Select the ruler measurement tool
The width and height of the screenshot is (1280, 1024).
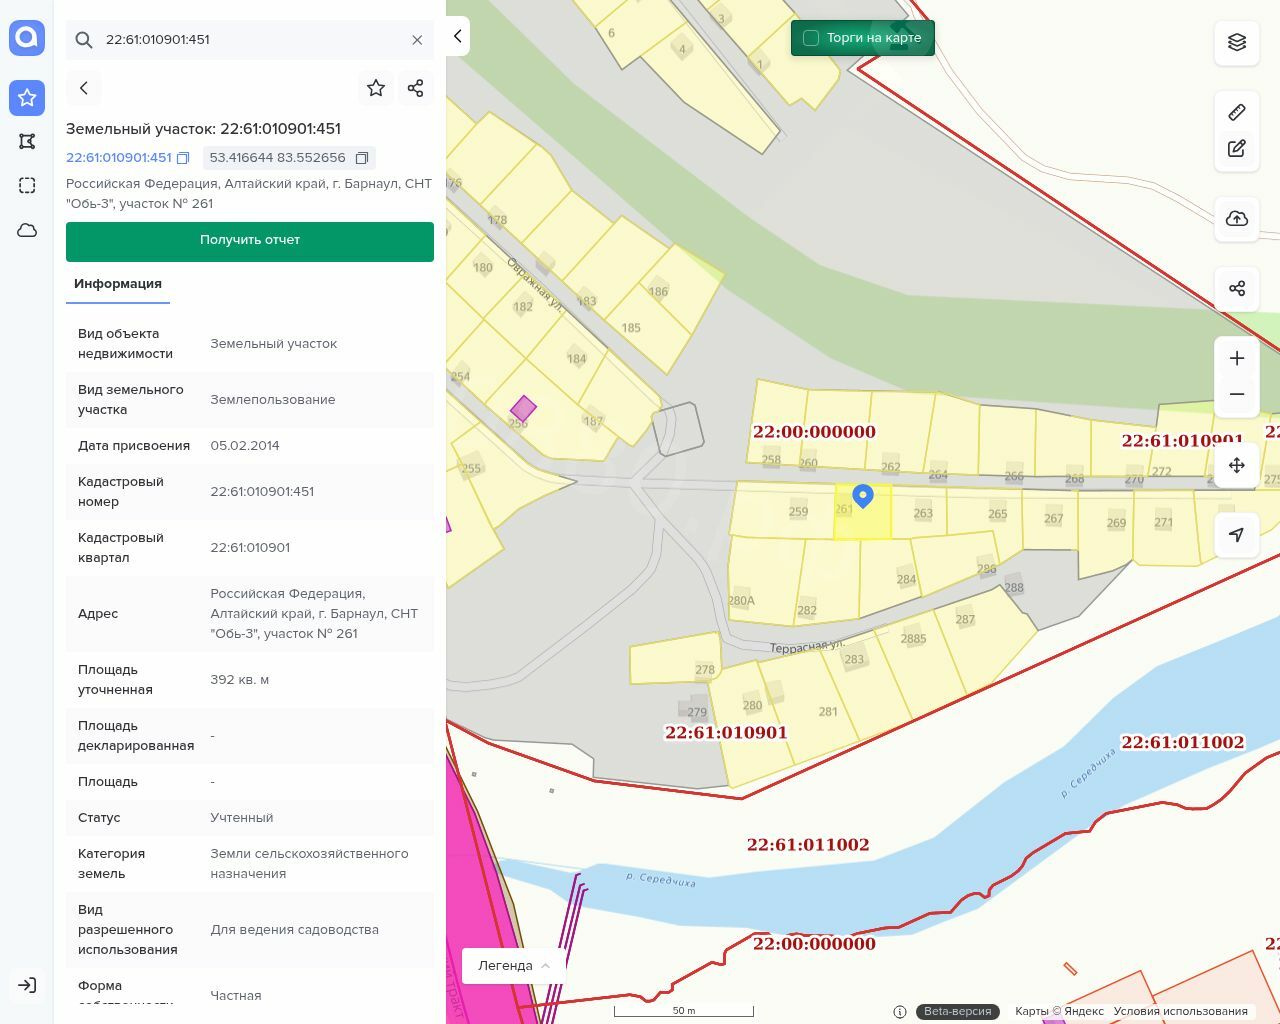point(1237,112)
